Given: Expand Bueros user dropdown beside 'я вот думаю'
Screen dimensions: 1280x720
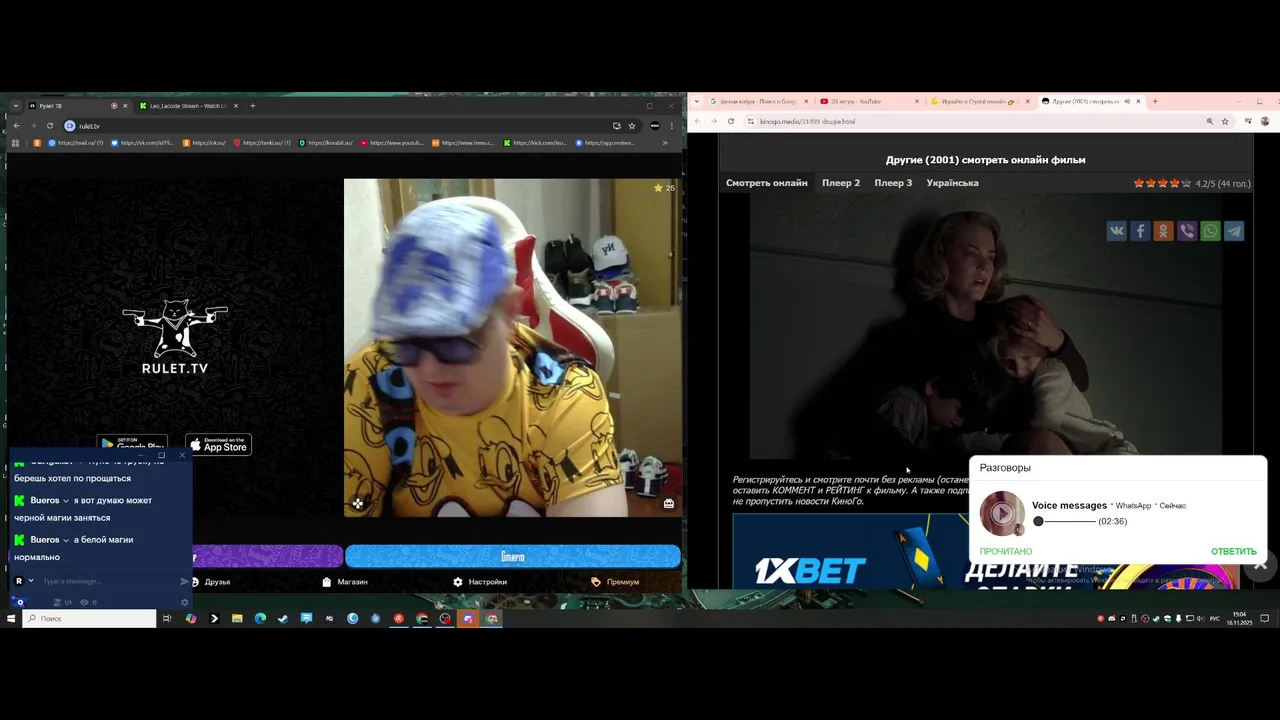Looking at the screenshot, I should (x=66, y=500).
